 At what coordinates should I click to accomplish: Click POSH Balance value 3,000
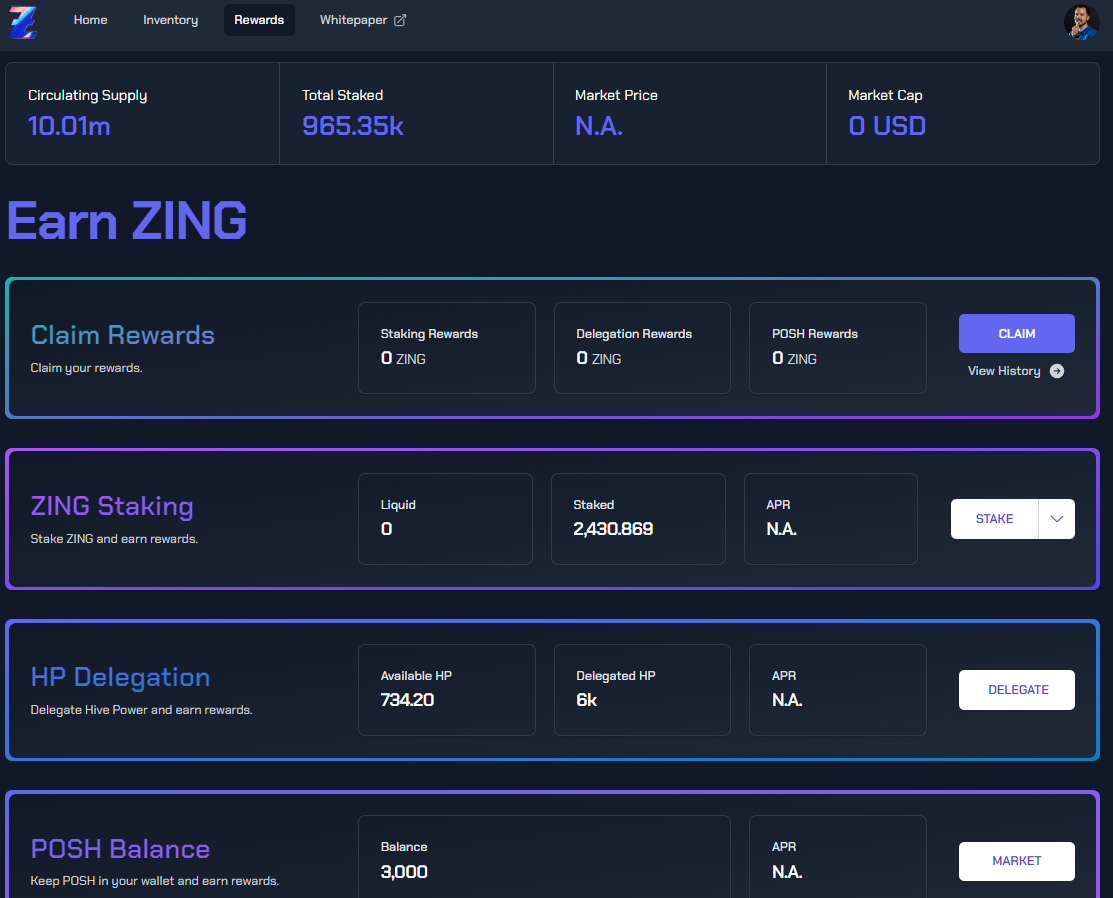click(404, 872)
